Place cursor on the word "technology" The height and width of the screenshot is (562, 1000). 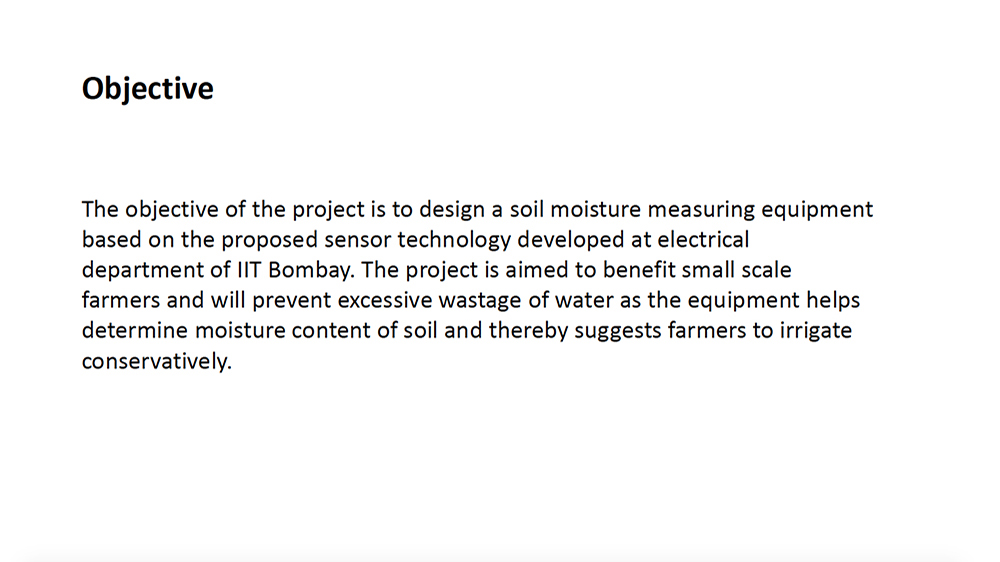coord(454,240)
